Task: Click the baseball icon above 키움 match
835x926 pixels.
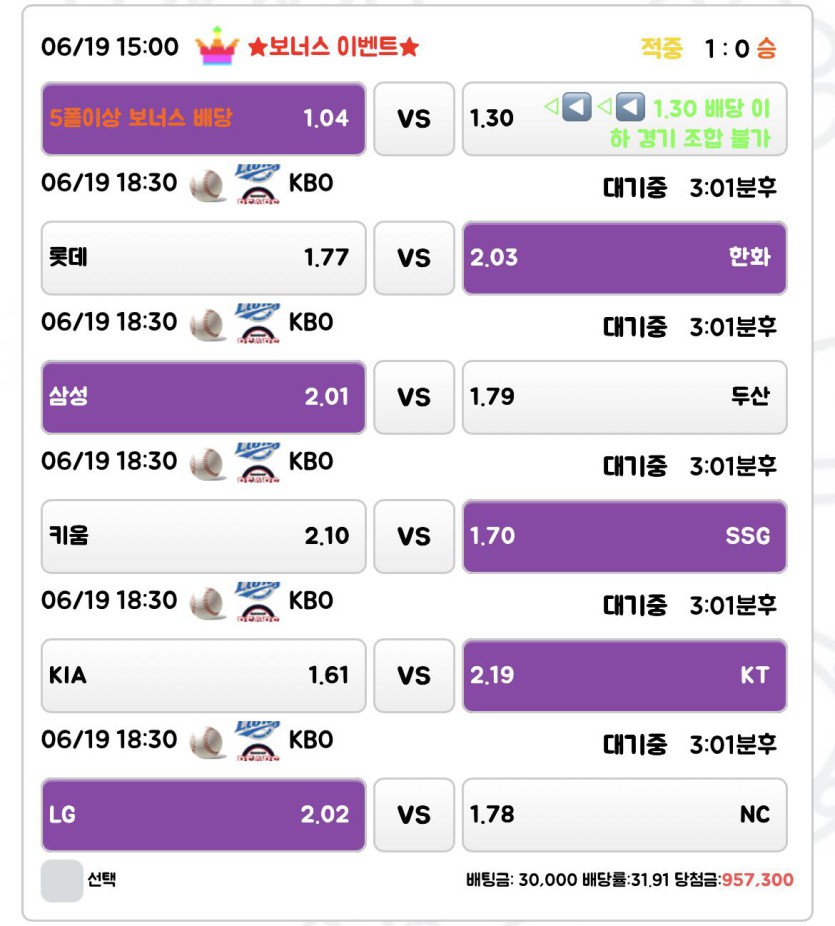Action: (207, 463)
